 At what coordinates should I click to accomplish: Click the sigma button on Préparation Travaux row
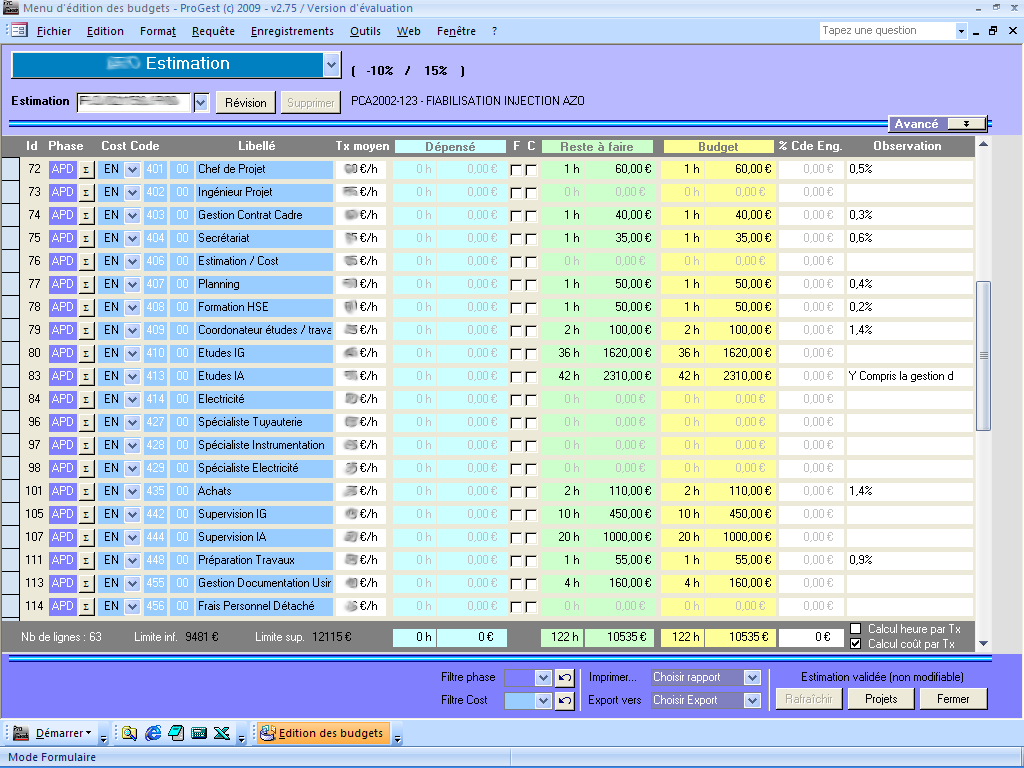86,560
